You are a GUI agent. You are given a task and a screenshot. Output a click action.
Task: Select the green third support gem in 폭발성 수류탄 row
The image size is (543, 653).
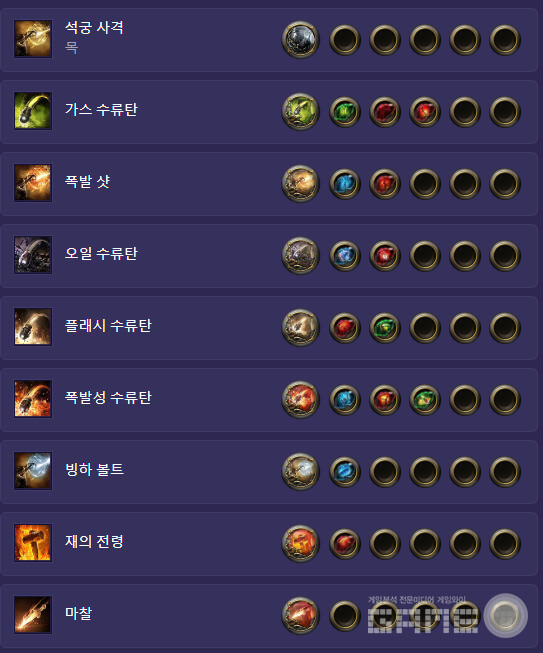coord(425,400)
